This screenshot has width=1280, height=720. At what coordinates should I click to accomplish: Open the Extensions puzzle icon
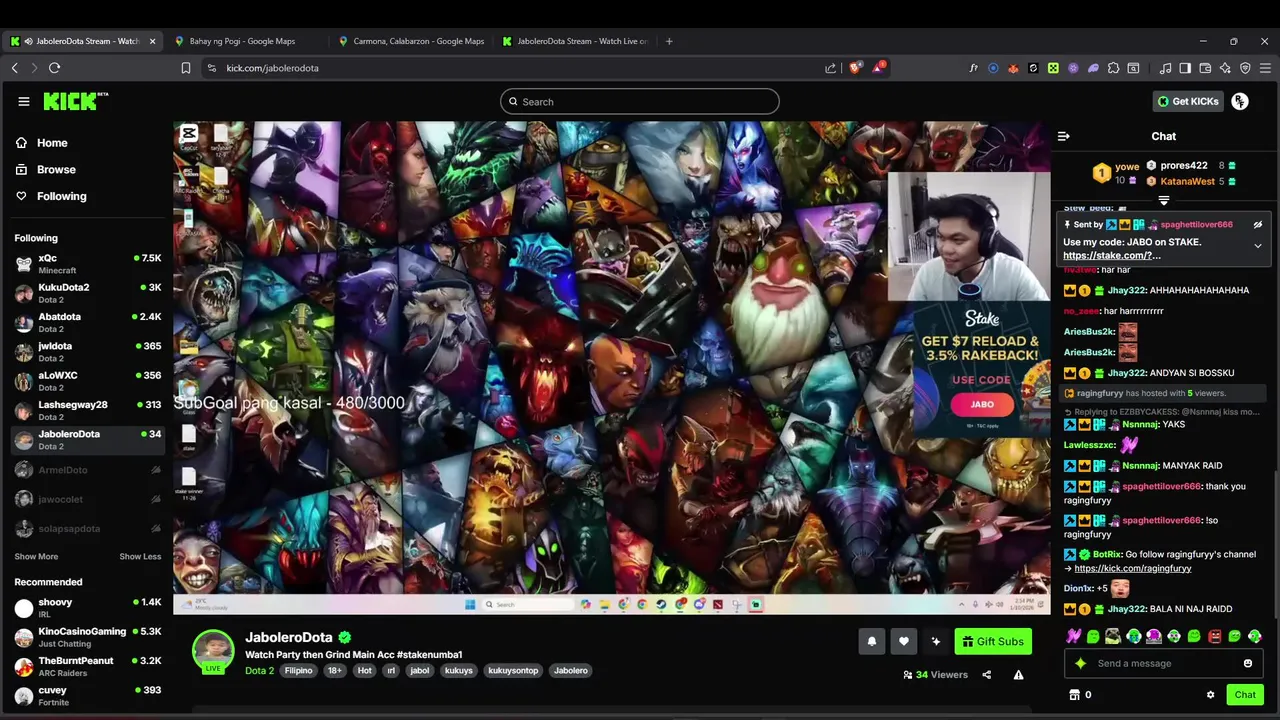click(1113, 68)
